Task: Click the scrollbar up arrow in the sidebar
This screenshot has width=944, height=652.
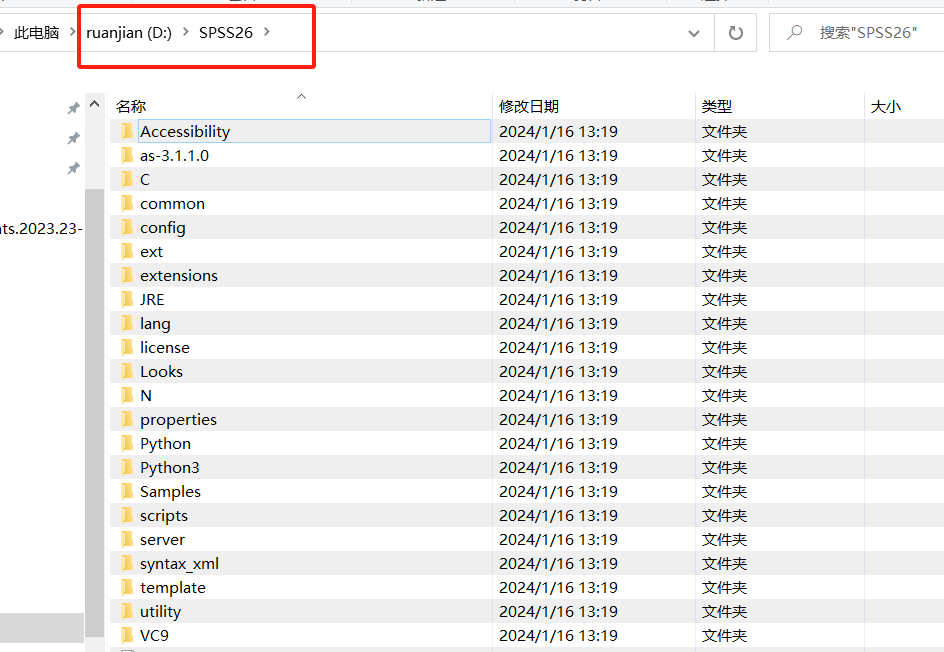Action: [x=96, y=101]
